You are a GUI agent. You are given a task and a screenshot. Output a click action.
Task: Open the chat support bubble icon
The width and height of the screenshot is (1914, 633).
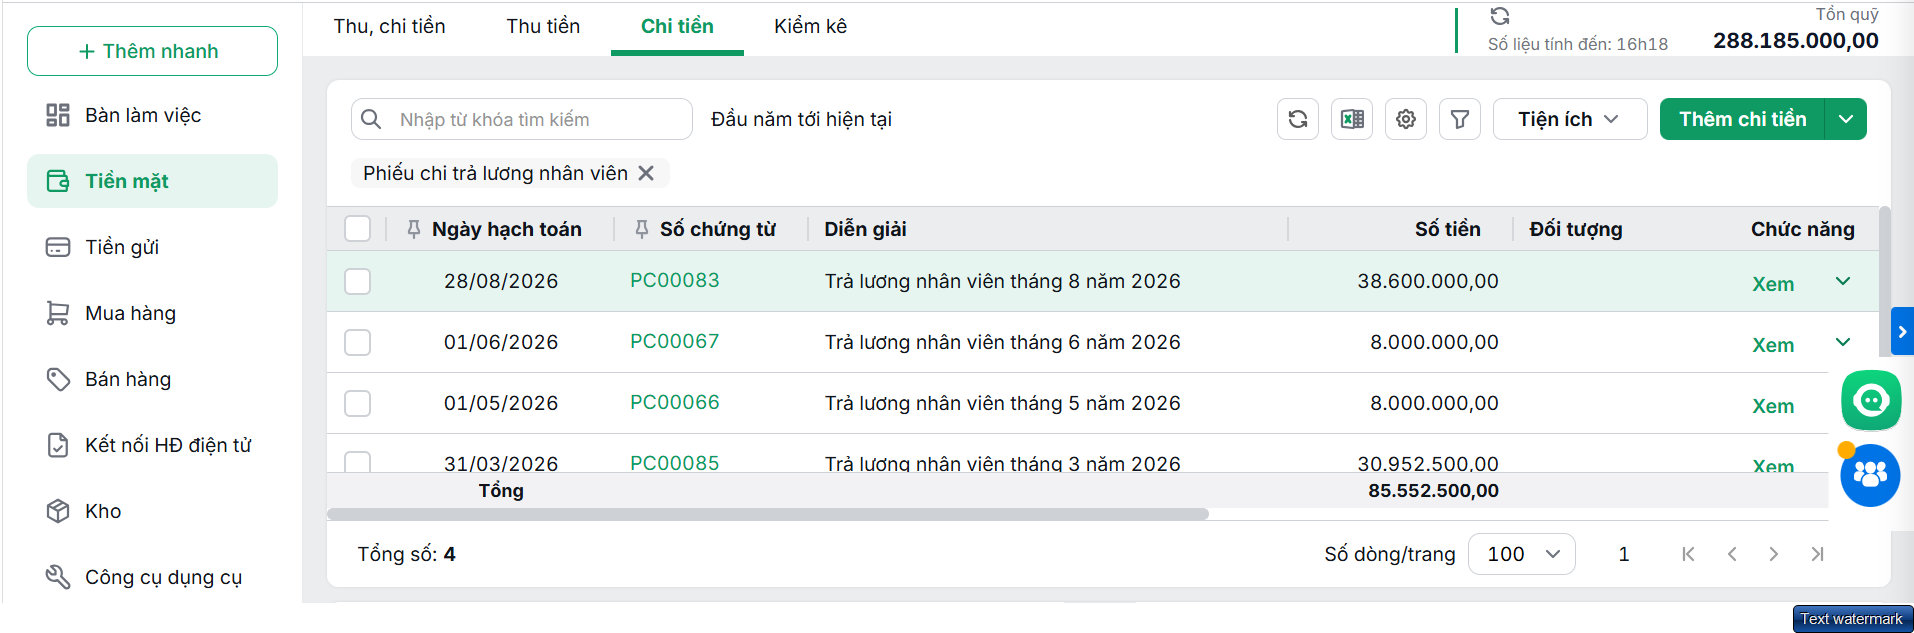[1871, 401]
